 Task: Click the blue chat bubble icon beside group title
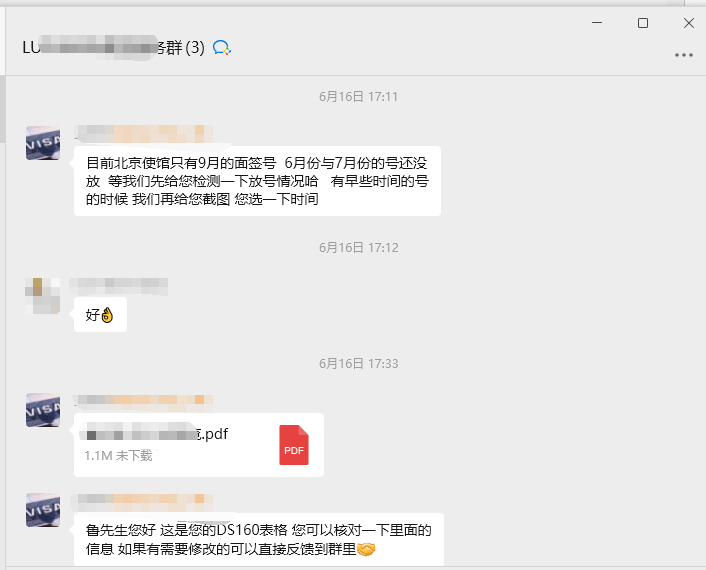(x=222, y=47)
